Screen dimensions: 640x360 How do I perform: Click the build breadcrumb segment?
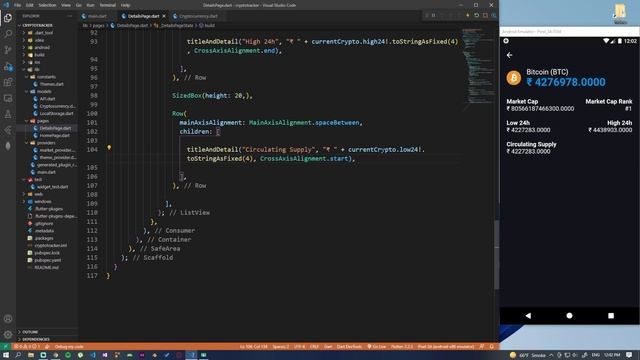point(207,25)
